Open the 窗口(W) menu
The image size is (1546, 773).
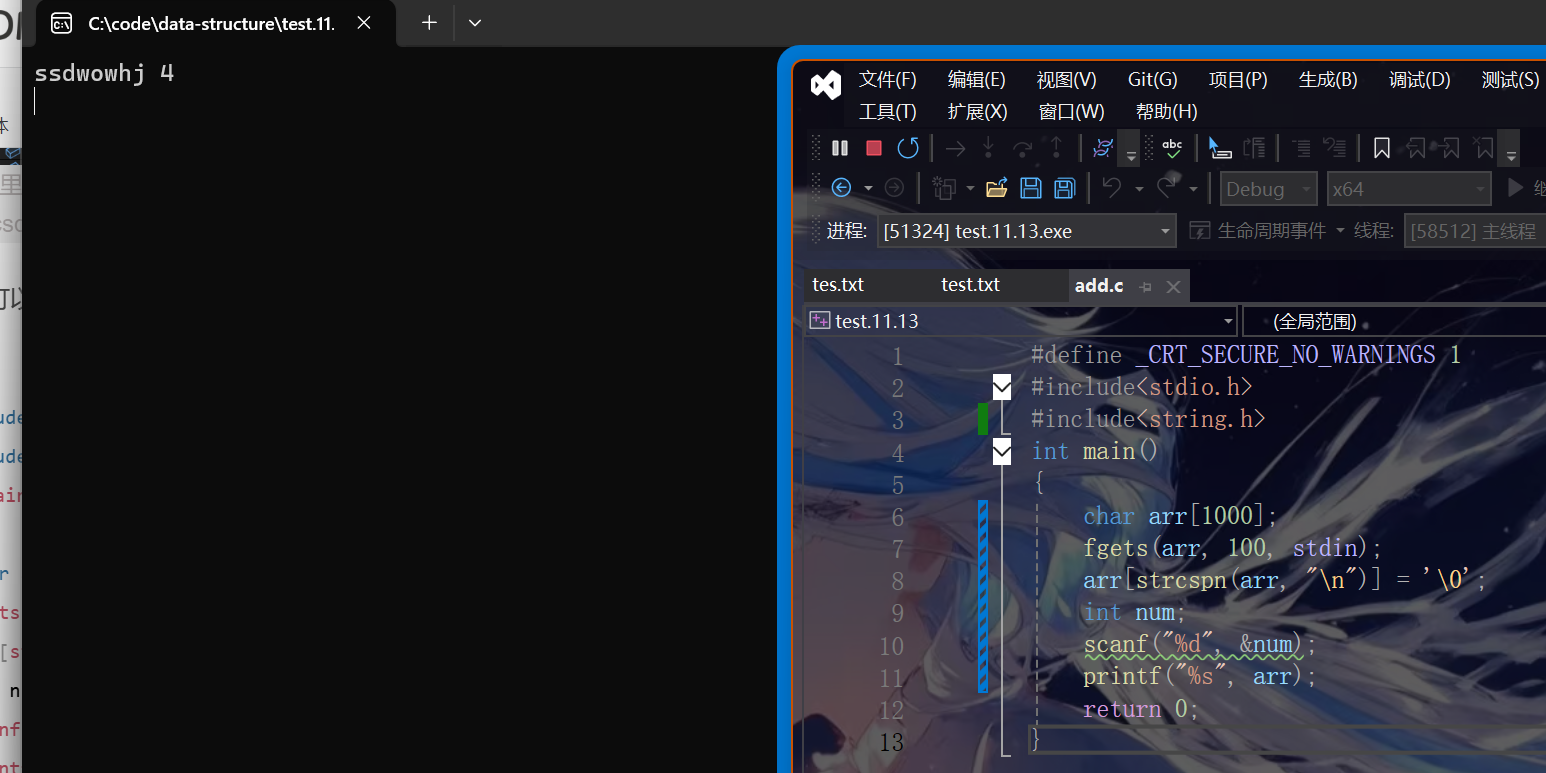(1072, 112)
